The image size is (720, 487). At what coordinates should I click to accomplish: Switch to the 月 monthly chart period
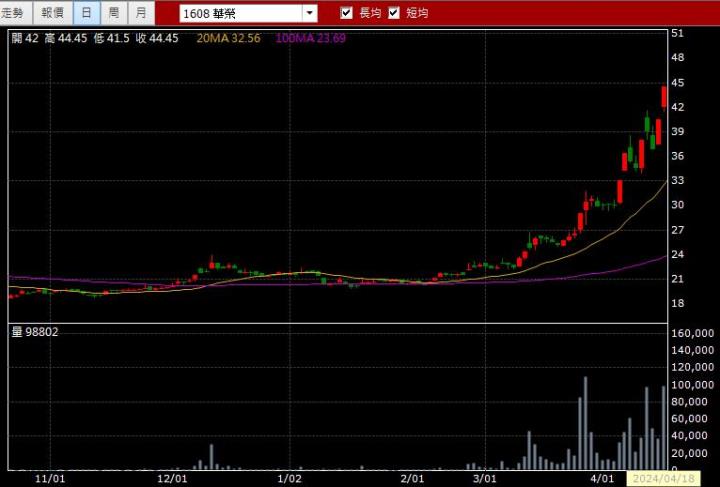(x=141, y=13)
